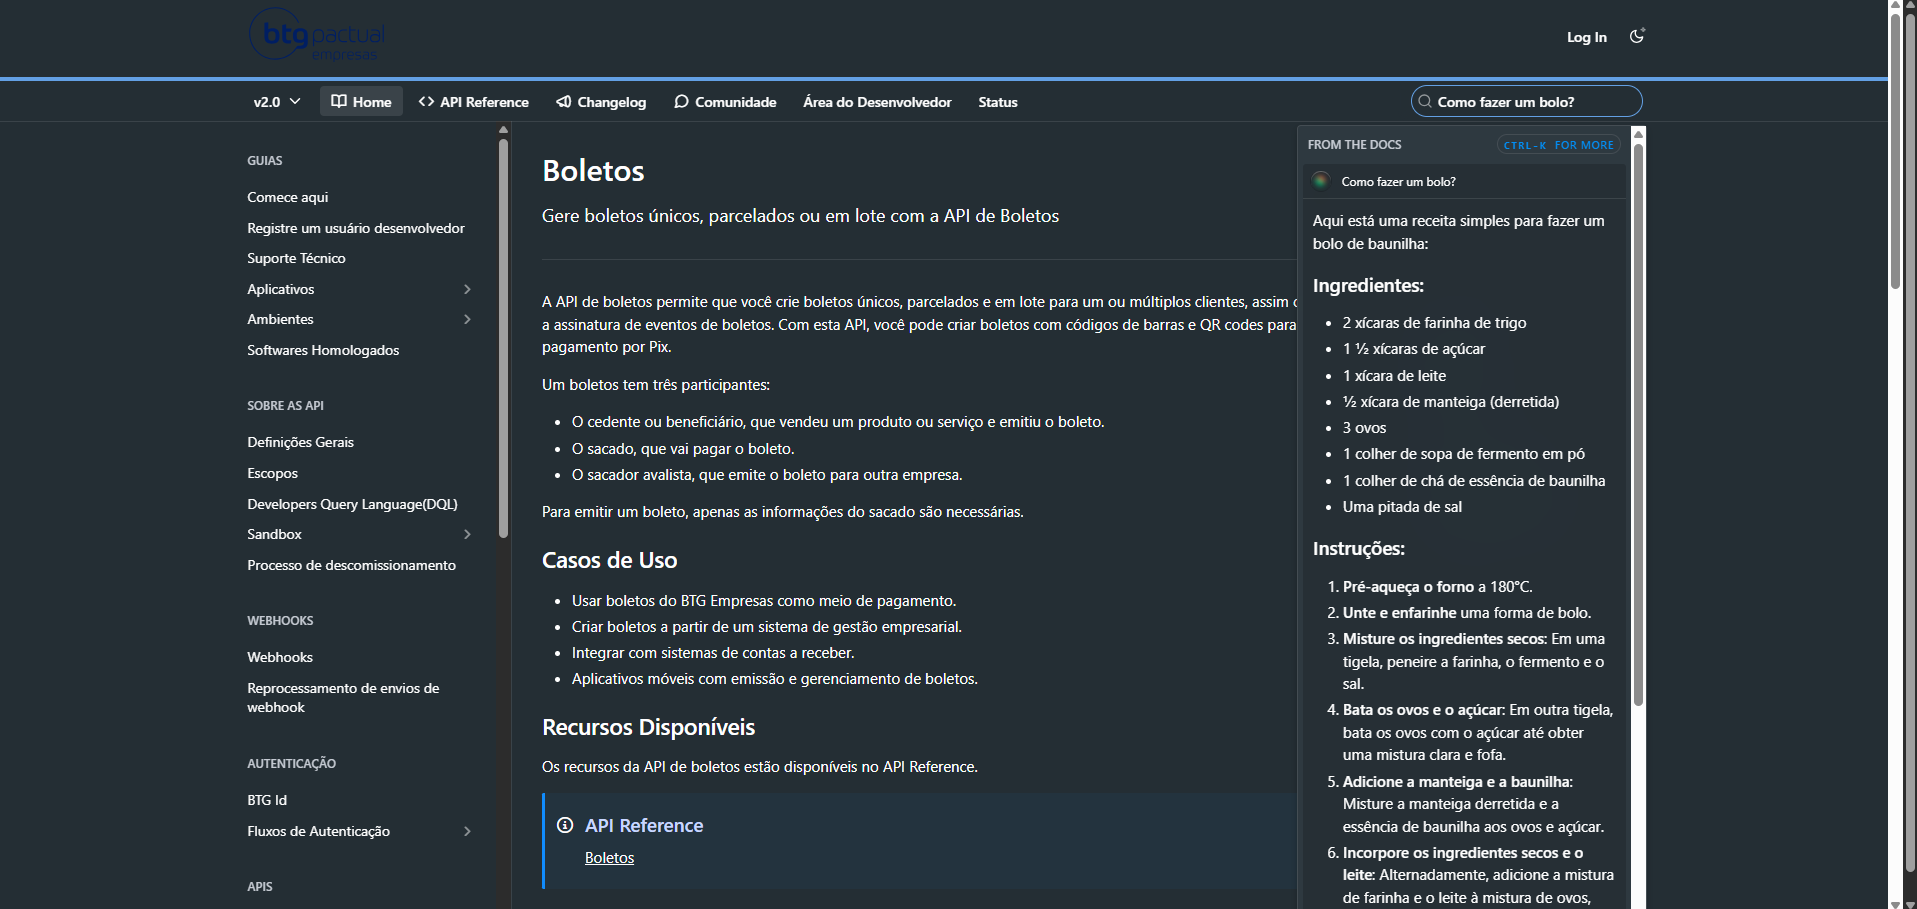Open the Suporte Técnico page
Screen dimensions: 1917x909
point(296,258)
